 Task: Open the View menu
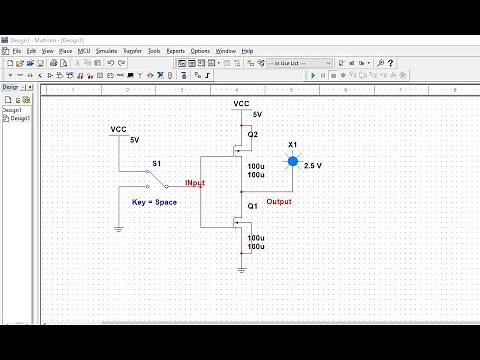pyautogui.click(x=47, y=51)
